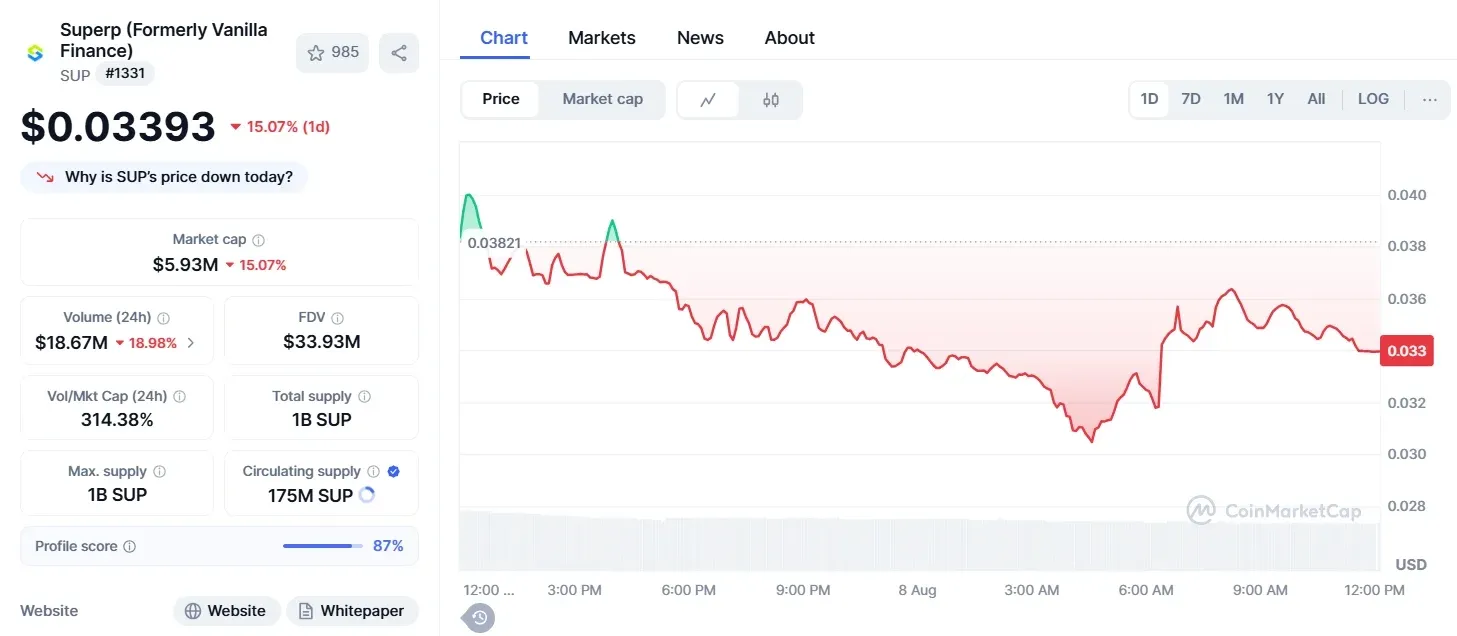Toggle the Price view on the chart

(500, 99)
